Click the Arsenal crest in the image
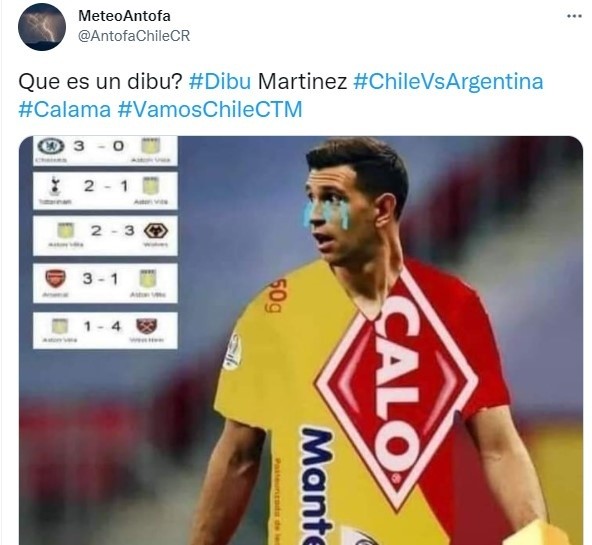592x545 pixels. click(56, 279)
